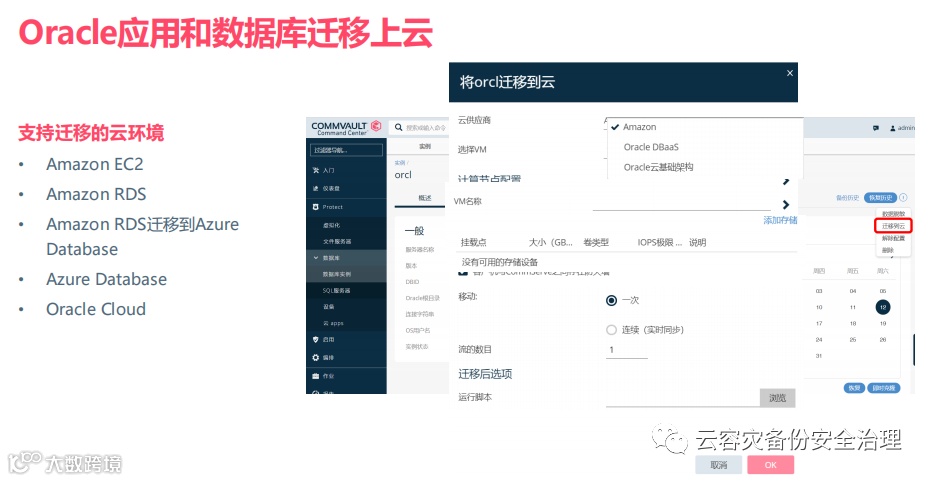Click the 流的数目 input showing 1
Screen dimensions: 932x481
pos(626,350)
